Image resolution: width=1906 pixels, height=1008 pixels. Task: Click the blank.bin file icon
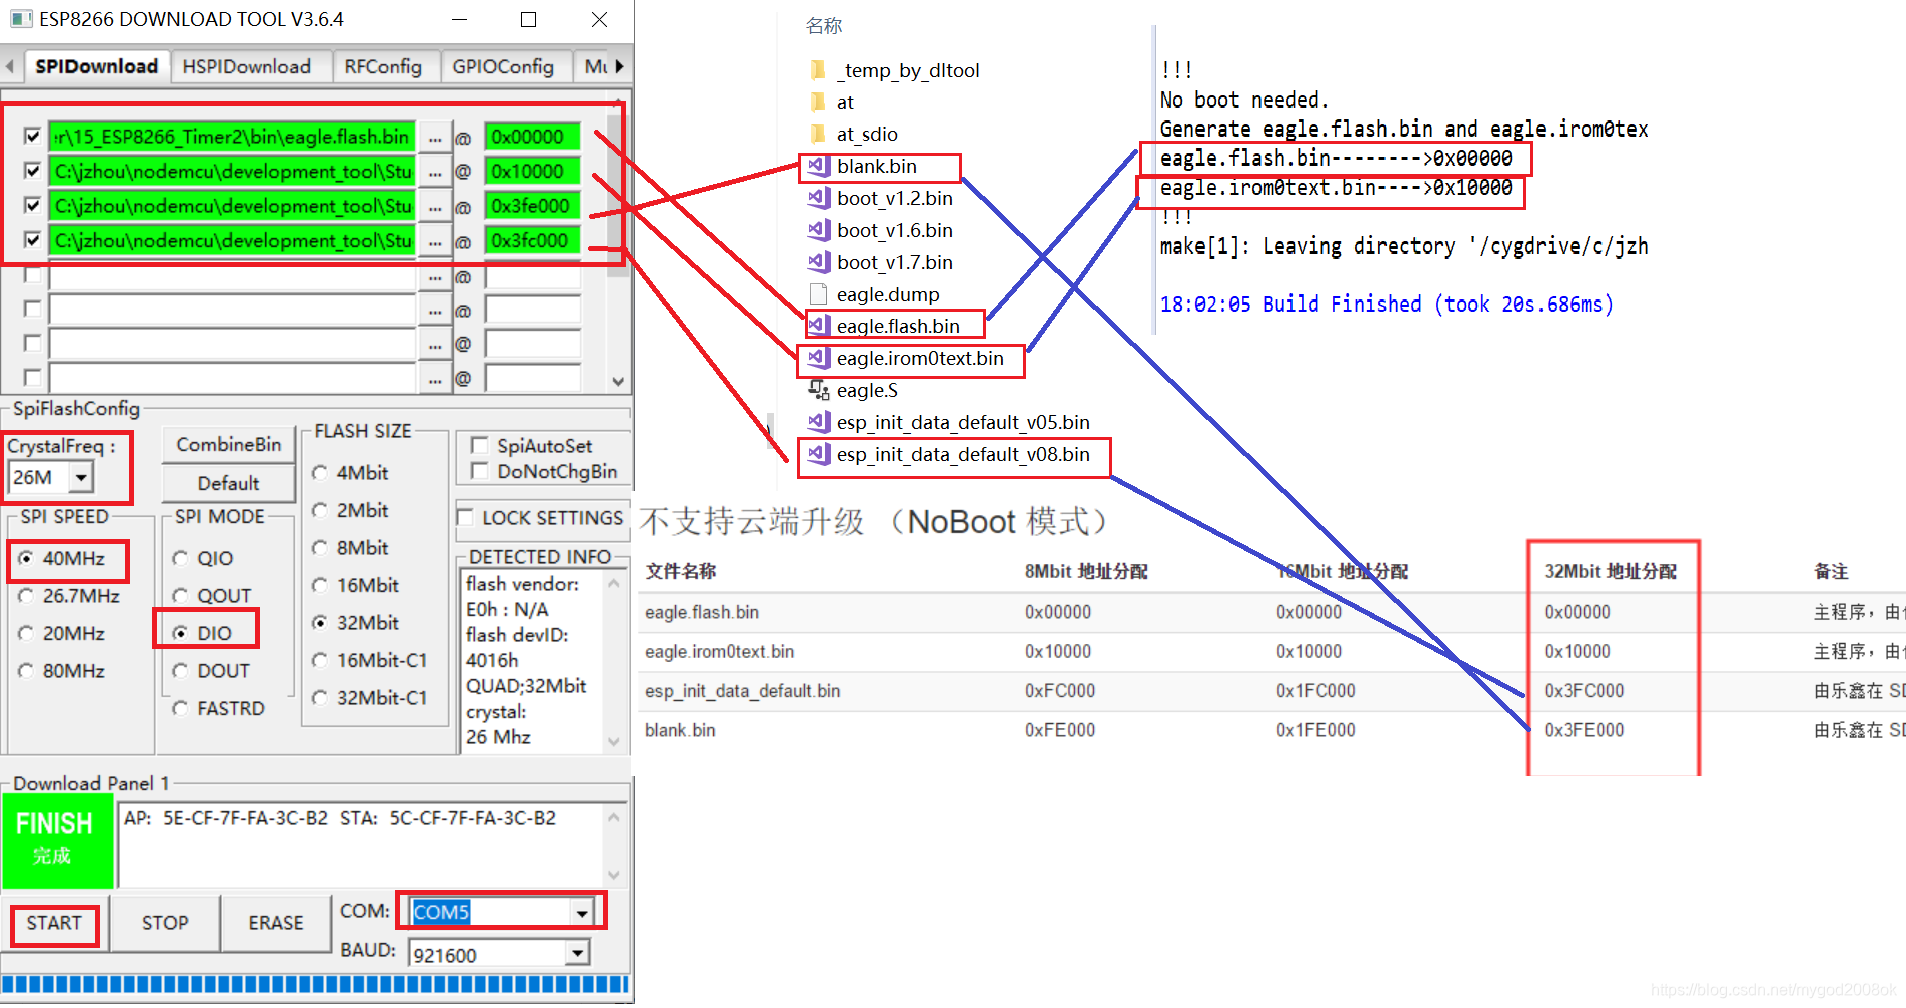click(819, 166)
